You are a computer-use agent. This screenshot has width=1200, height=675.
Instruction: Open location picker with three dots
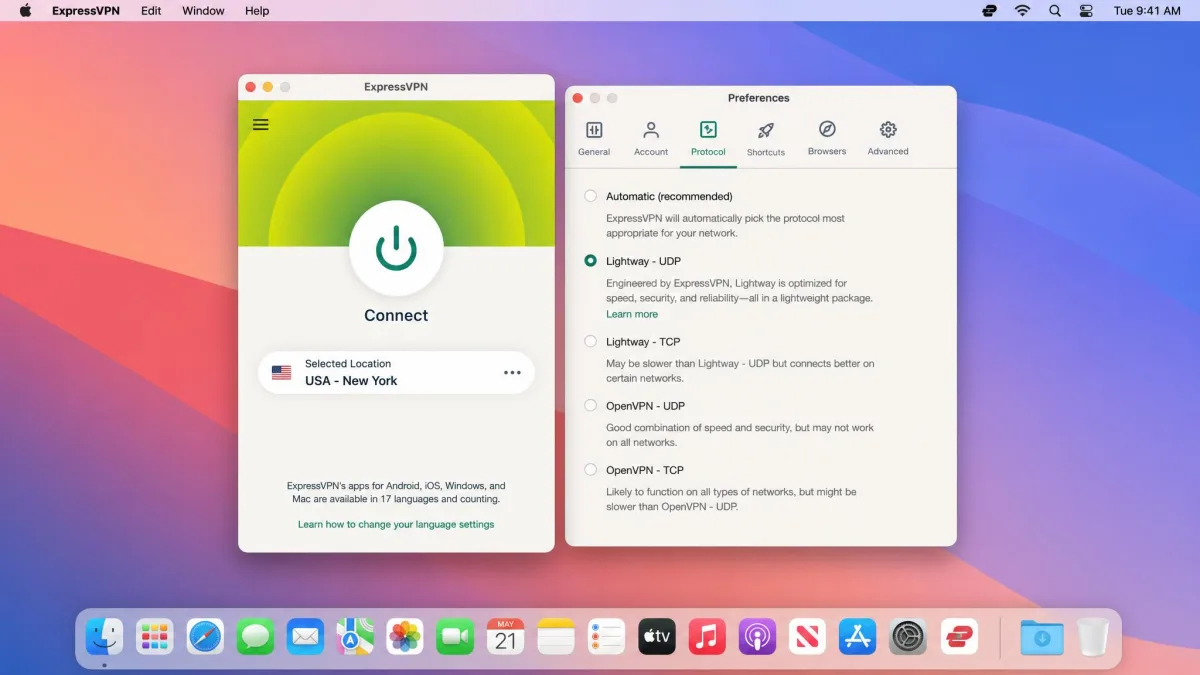pos(512,373)
